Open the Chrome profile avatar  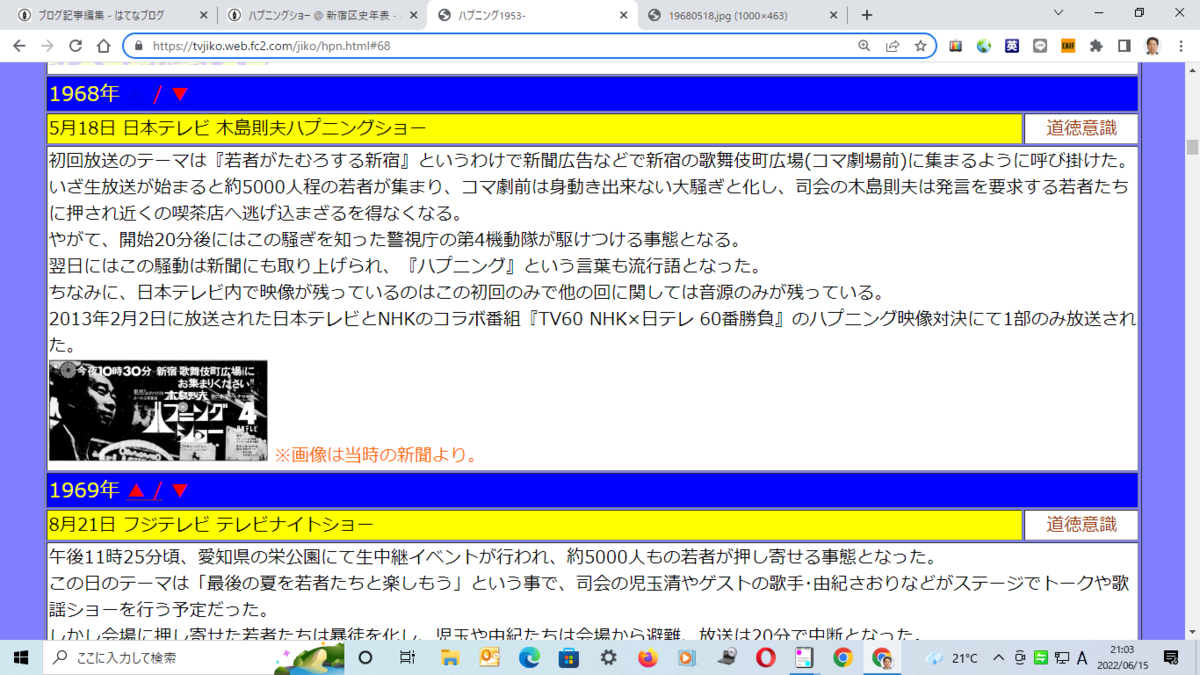click(1152, 46)
